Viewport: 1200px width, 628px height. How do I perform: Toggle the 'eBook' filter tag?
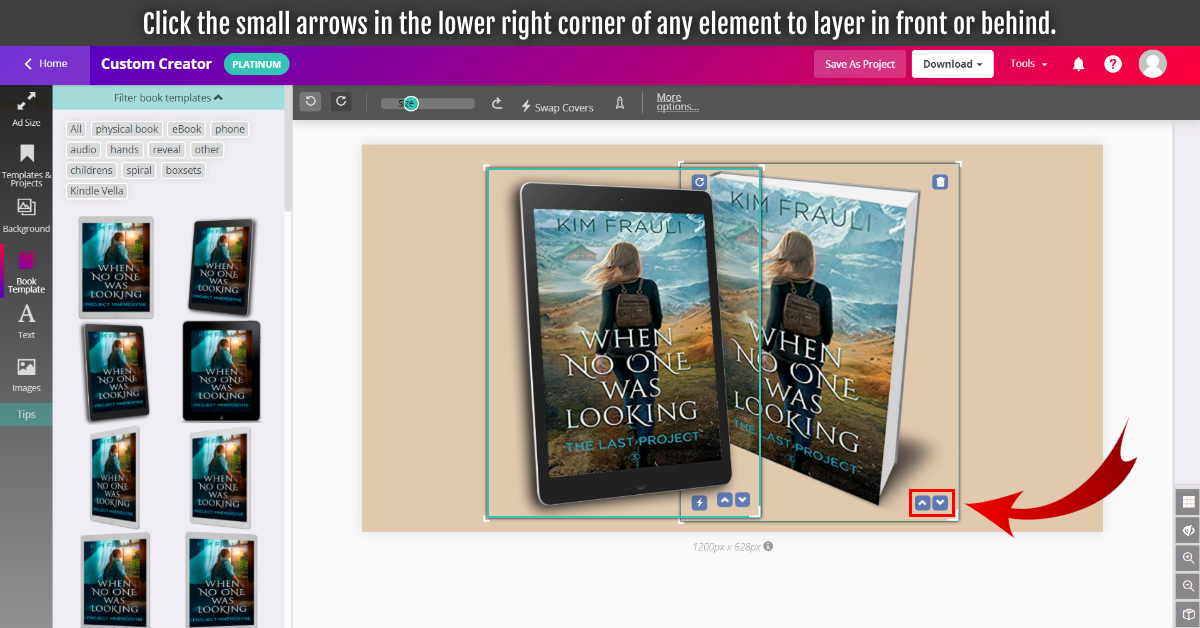(x=186, y=129)
